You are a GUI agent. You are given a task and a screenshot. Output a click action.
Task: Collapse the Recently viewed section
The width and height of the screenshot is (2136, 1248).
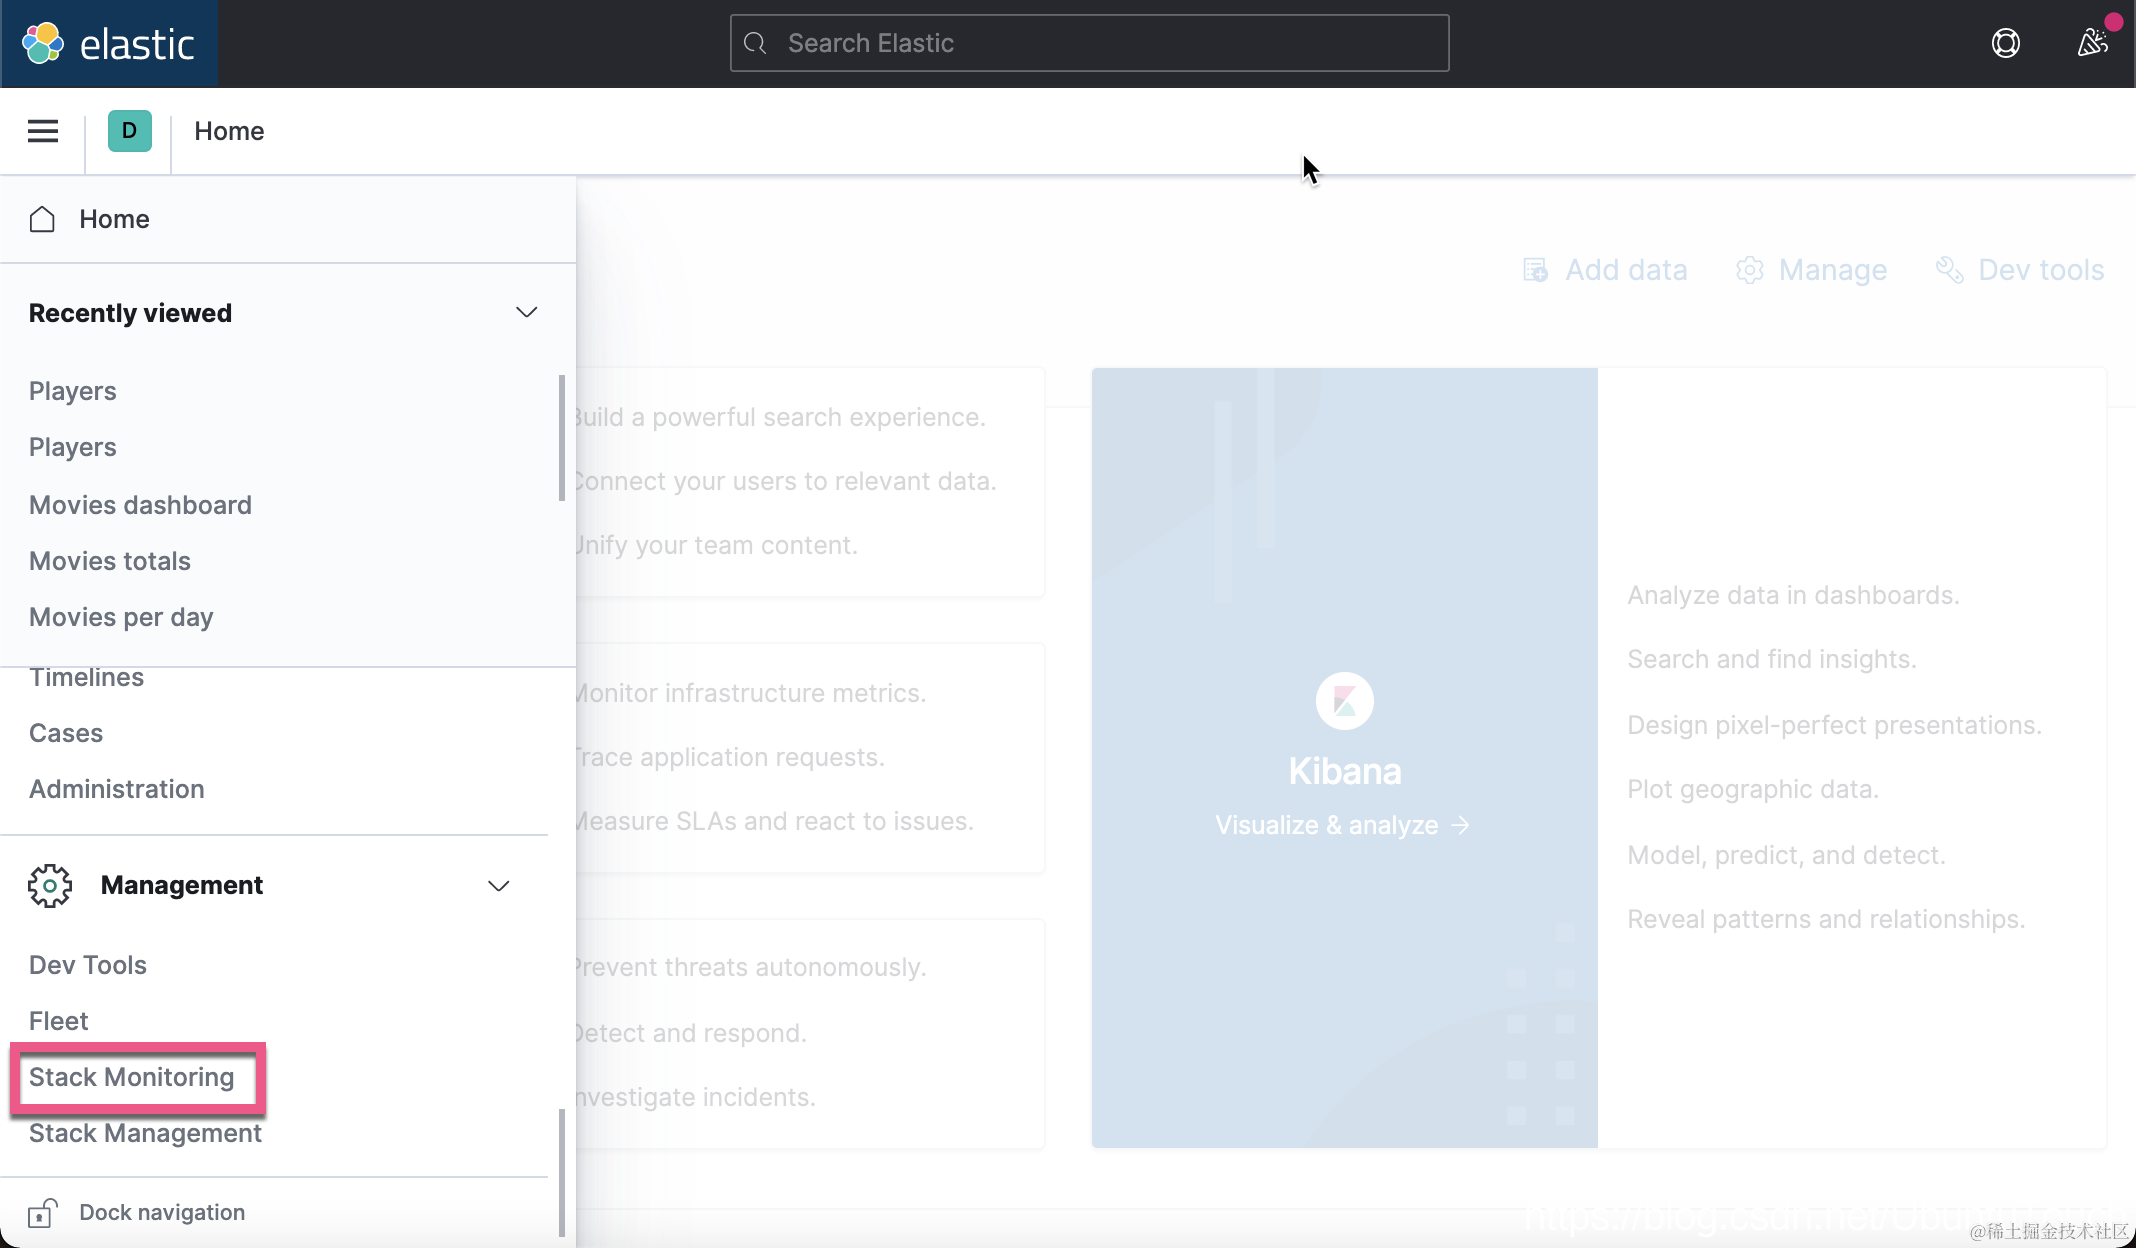pyautogui.click(x=526, y=312)
